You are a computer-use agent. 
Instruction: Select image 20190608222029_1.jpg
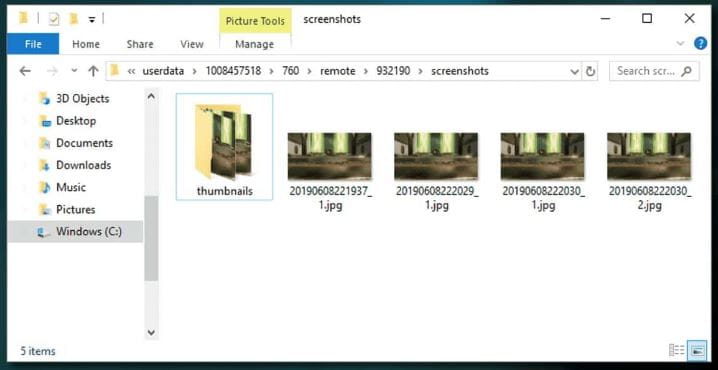coord(436,171)
